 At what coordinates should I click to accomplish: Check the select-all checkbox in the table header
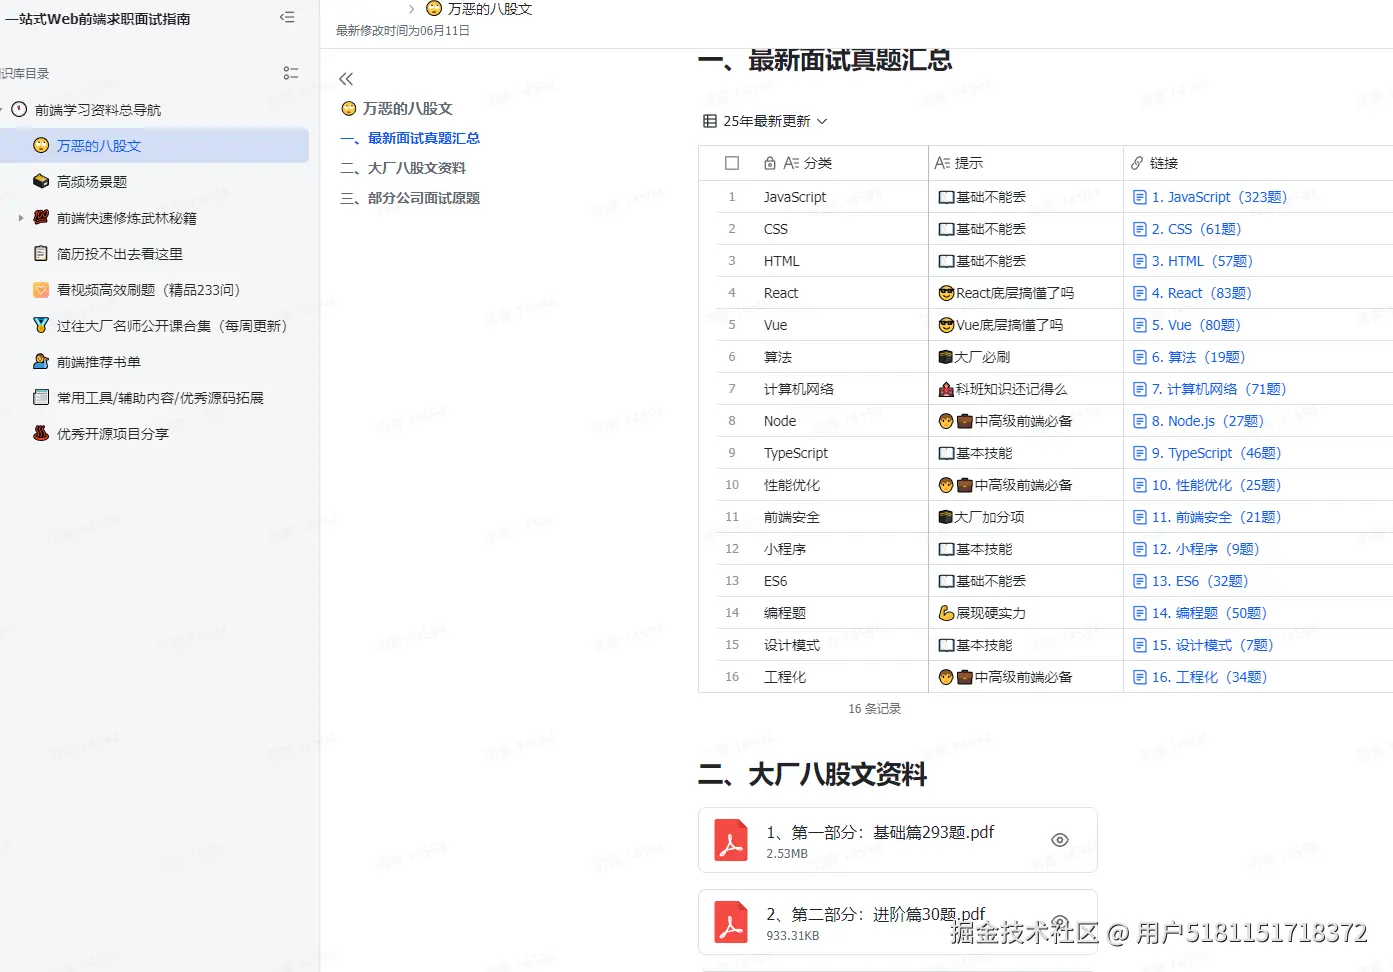[x=732, y=162]
